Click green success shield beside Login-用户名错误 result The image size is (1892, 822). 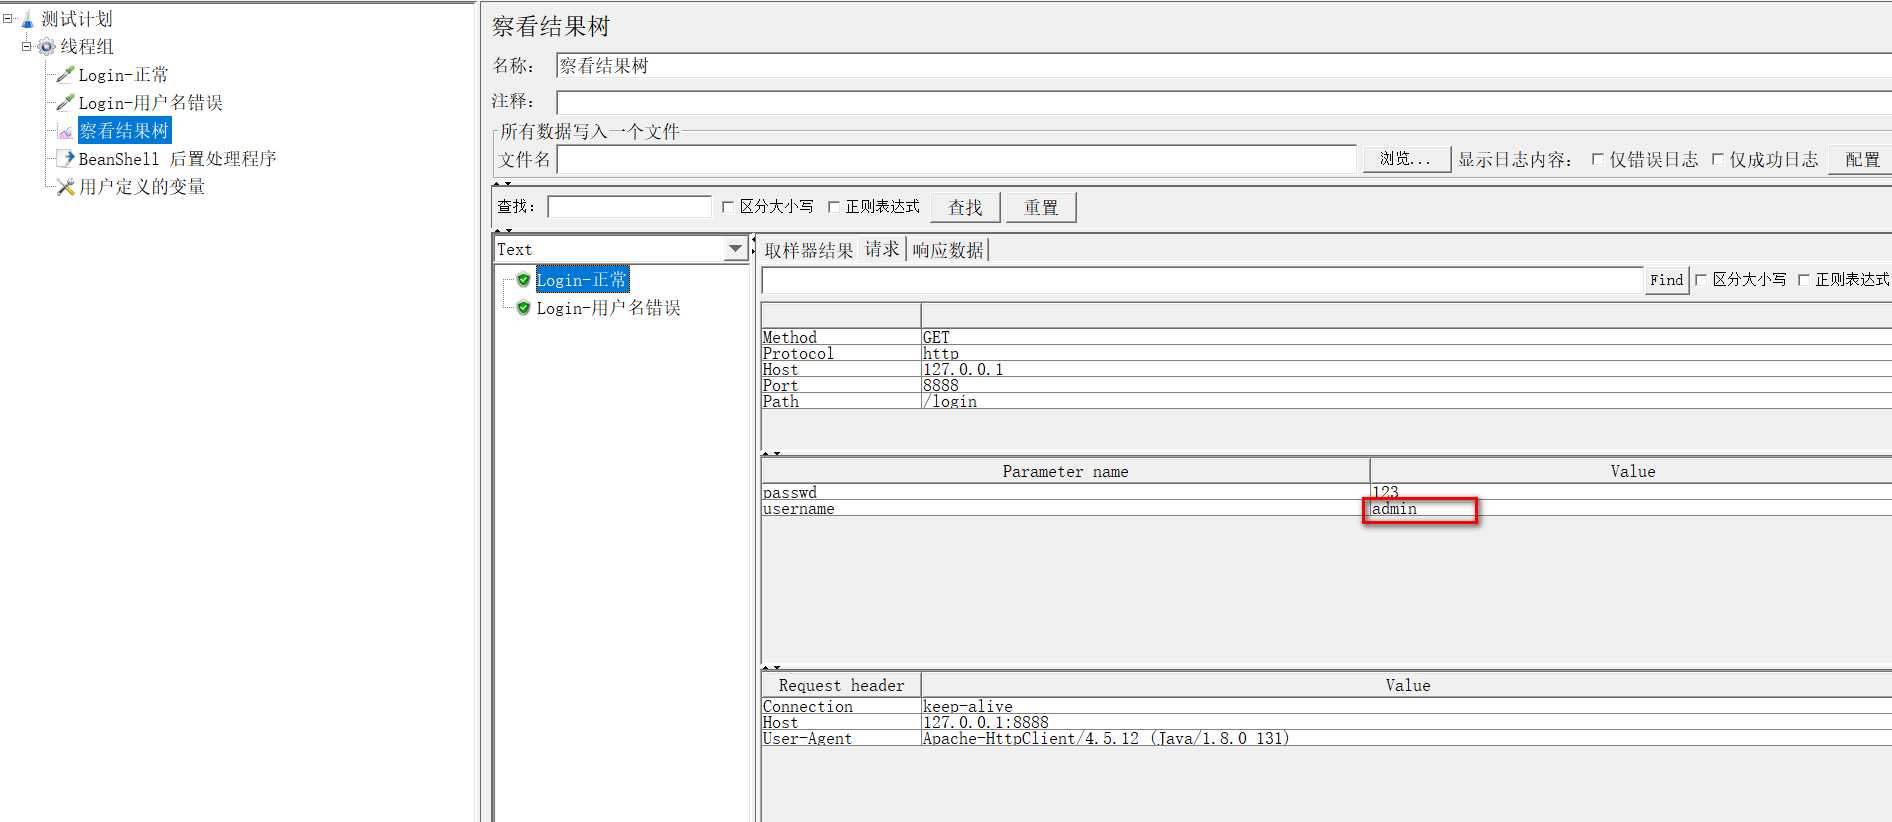click(523, 308)
